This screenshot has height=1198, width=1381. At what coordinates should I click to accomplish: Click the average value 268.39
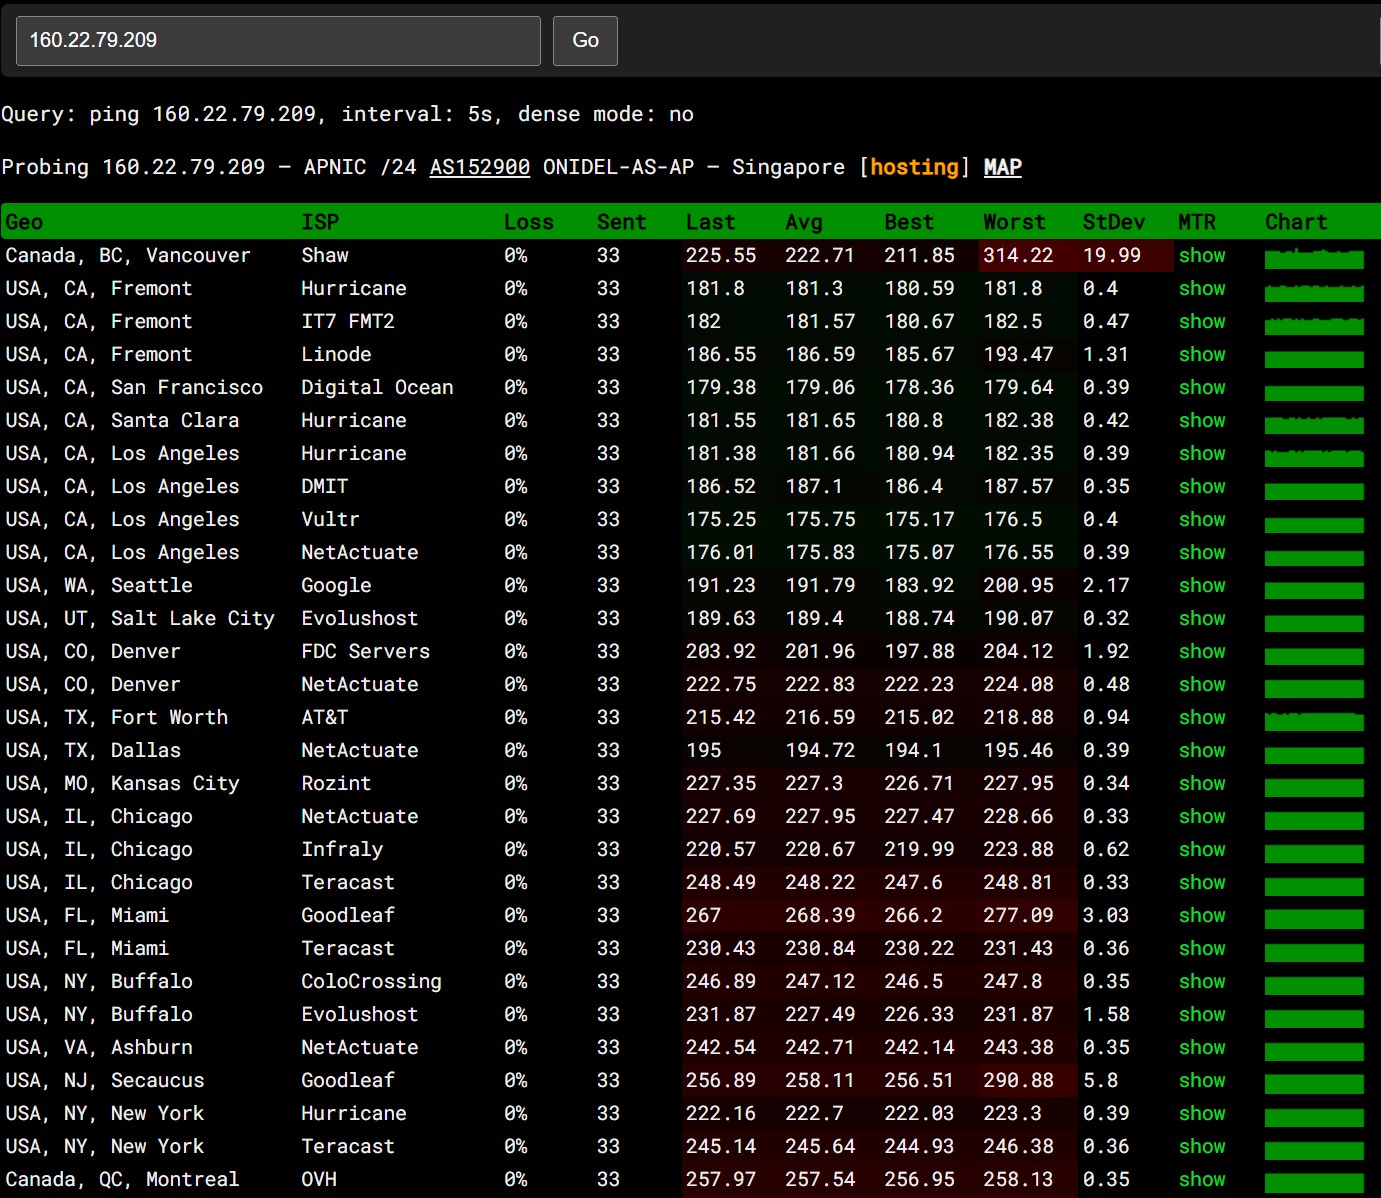tap(820, 915)
